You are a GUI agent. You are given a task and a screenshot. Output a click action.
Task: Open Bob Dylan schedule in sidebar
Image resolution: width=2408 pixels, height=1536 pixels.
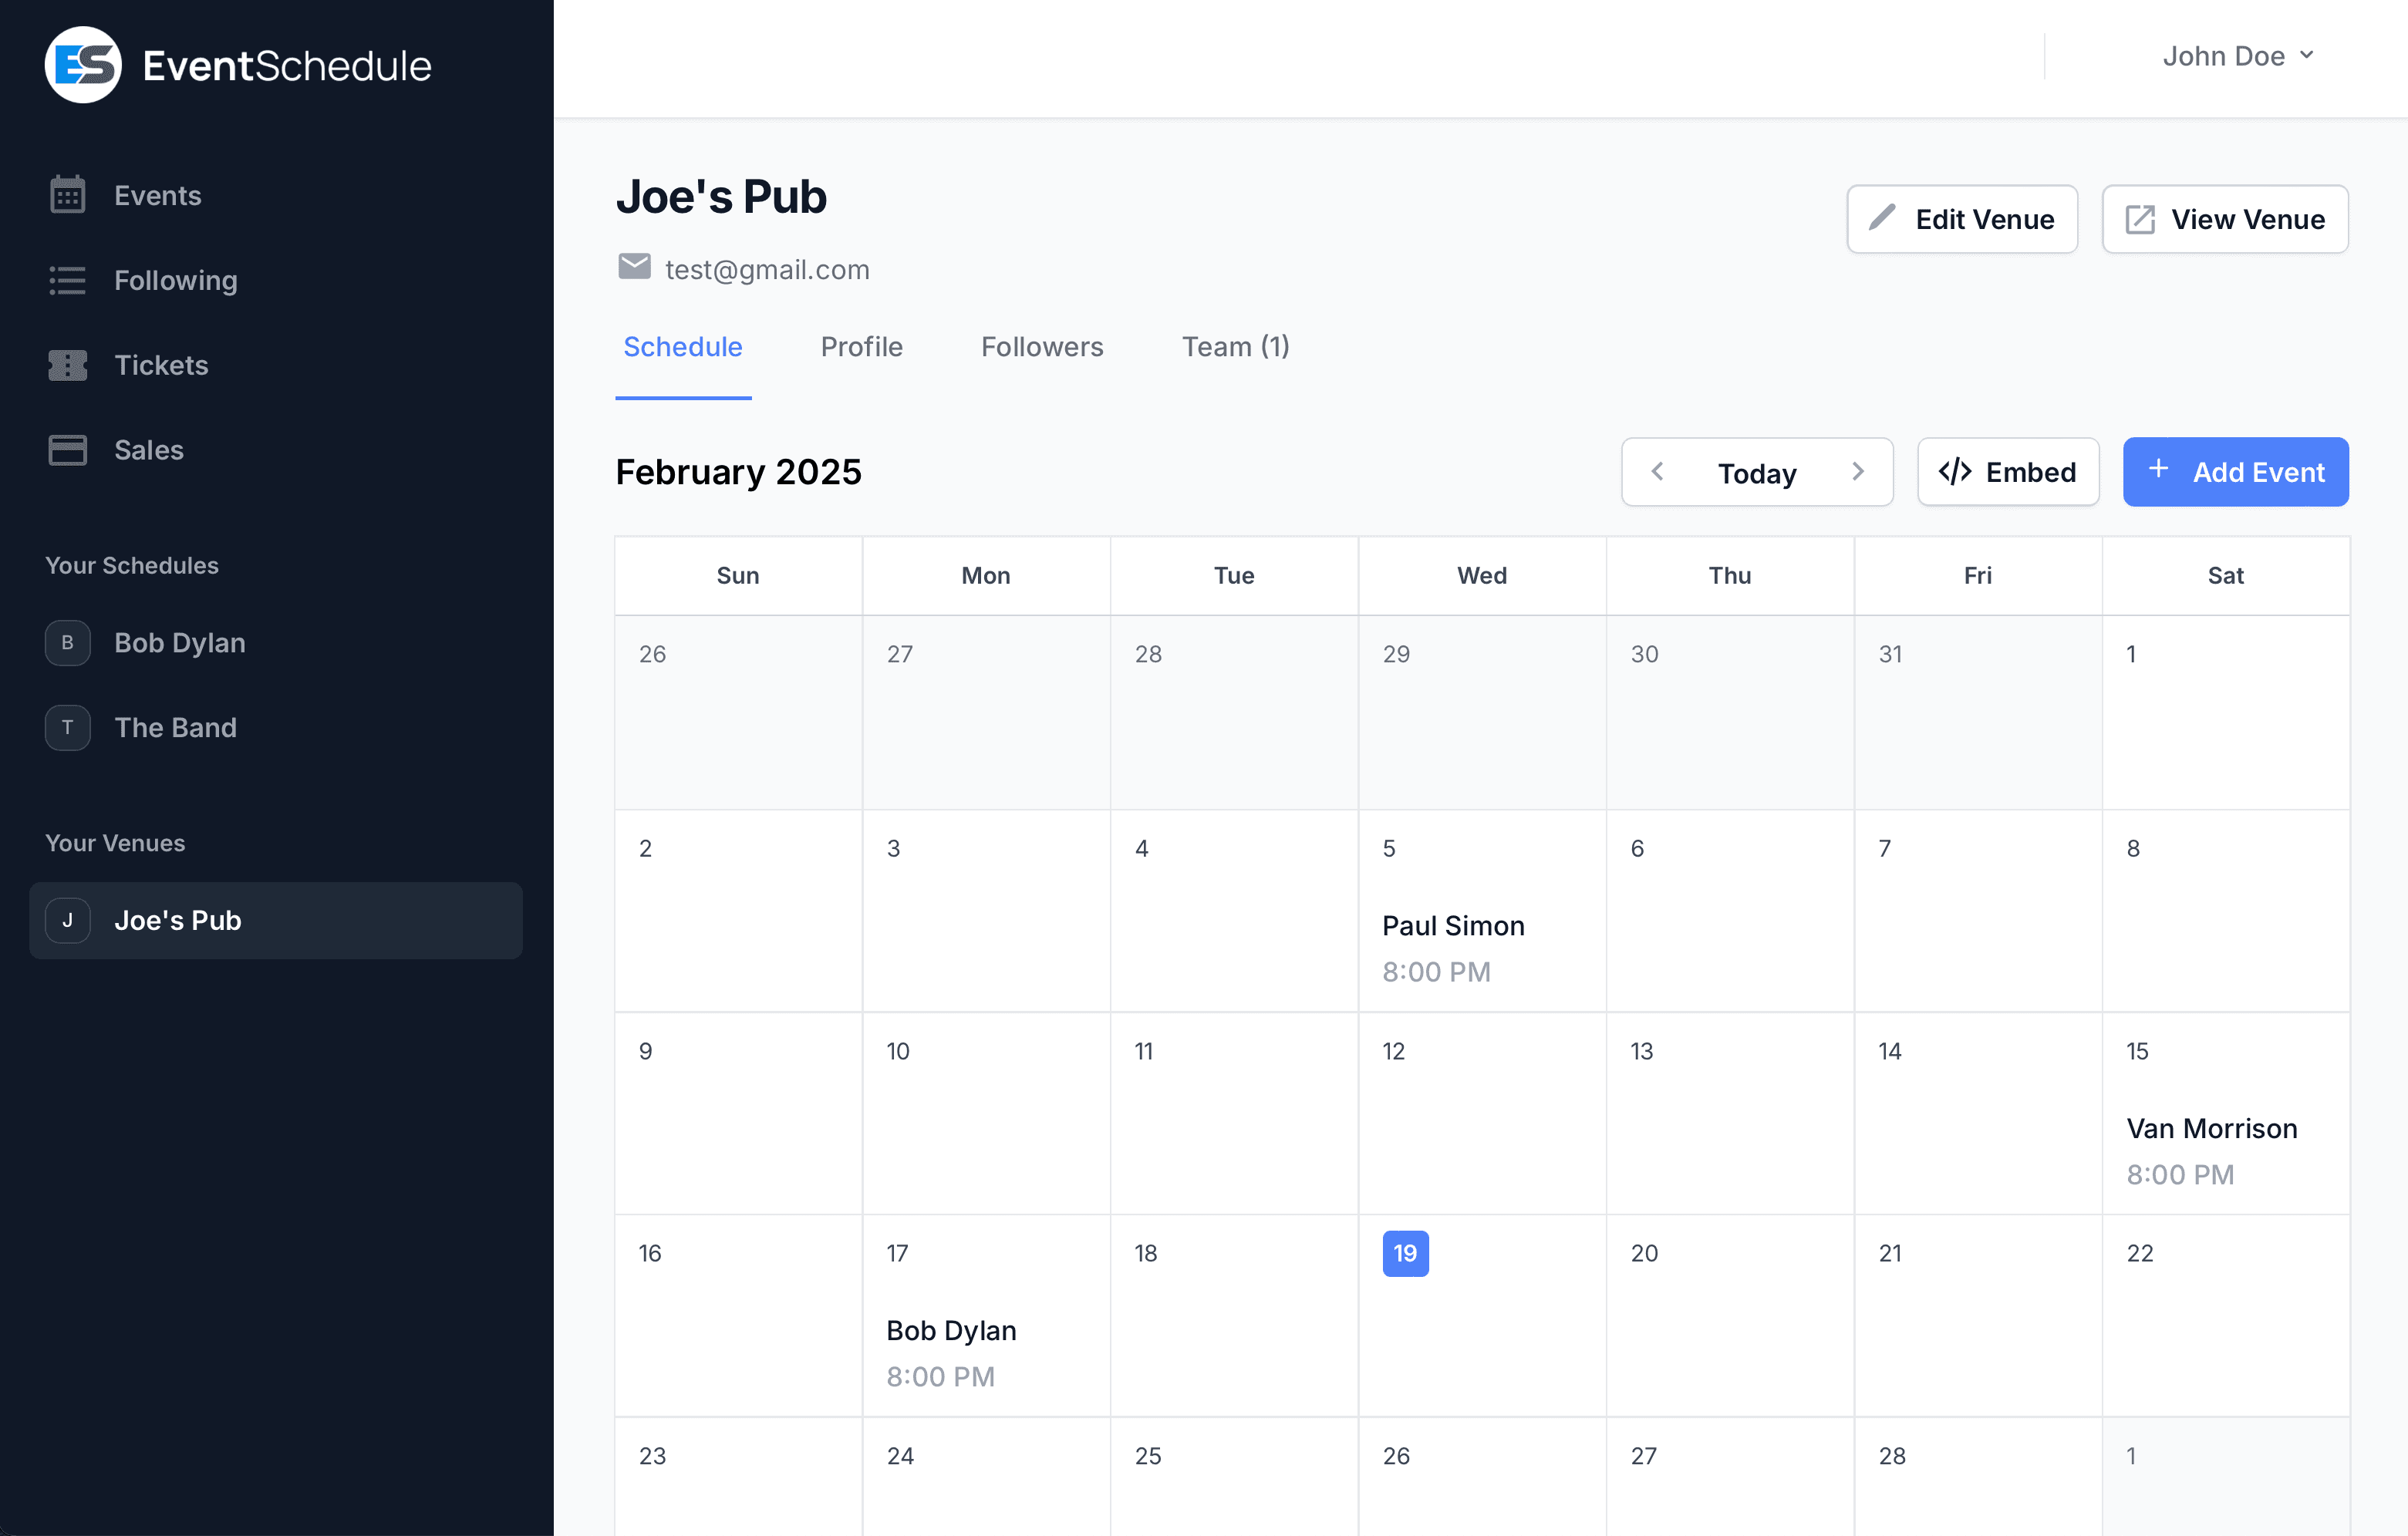tap(276, 642)
